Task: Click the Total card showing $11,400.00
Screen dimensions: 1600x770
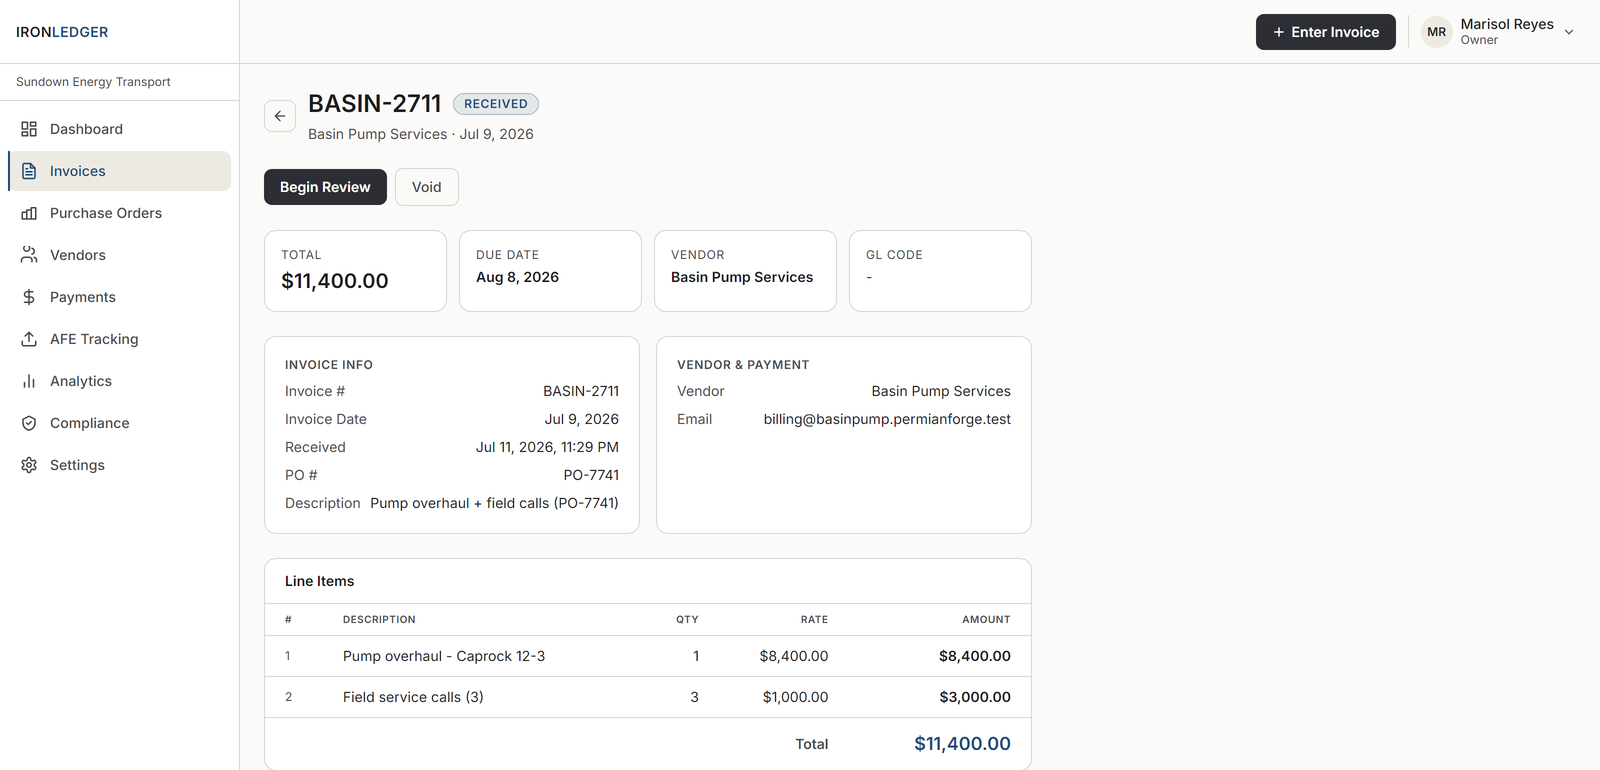Action: click(x=355, y=271)
